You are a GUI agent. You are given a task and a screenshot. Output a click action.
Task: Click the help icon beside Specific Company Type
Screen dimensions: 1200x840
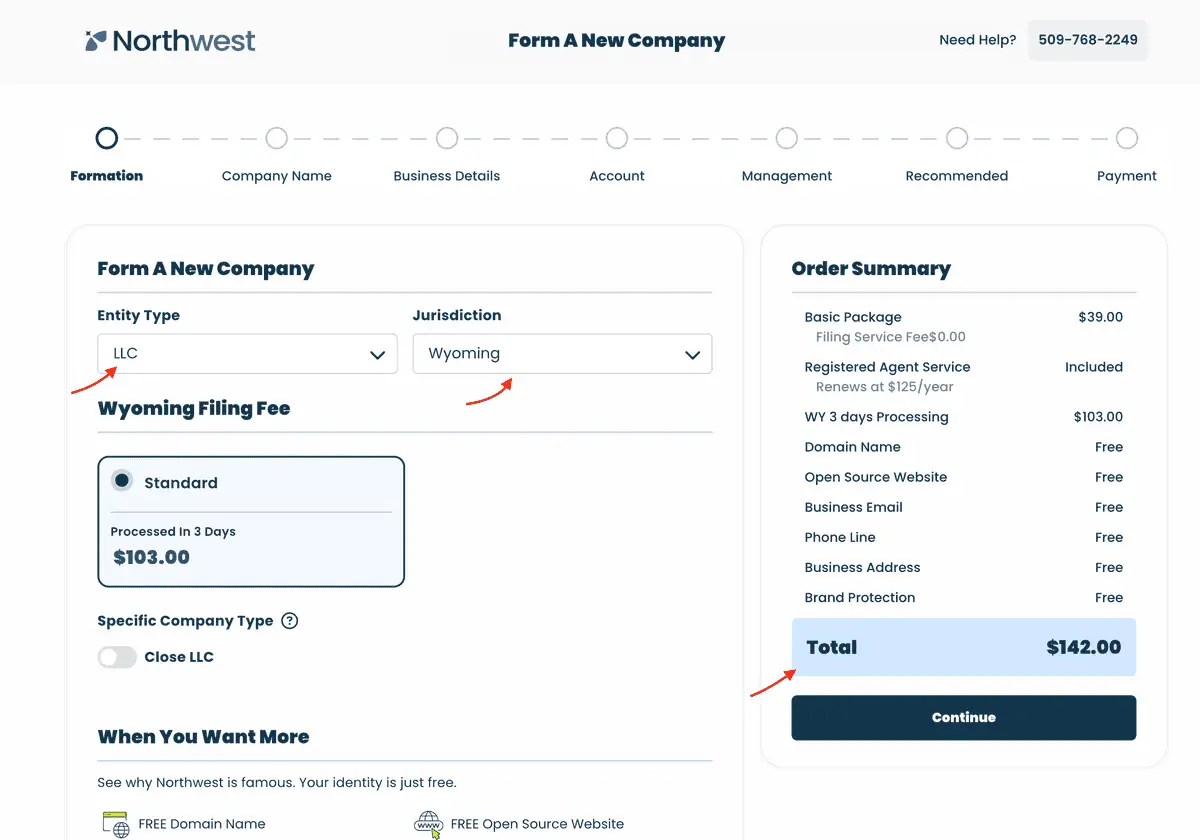tap(290, 621)
